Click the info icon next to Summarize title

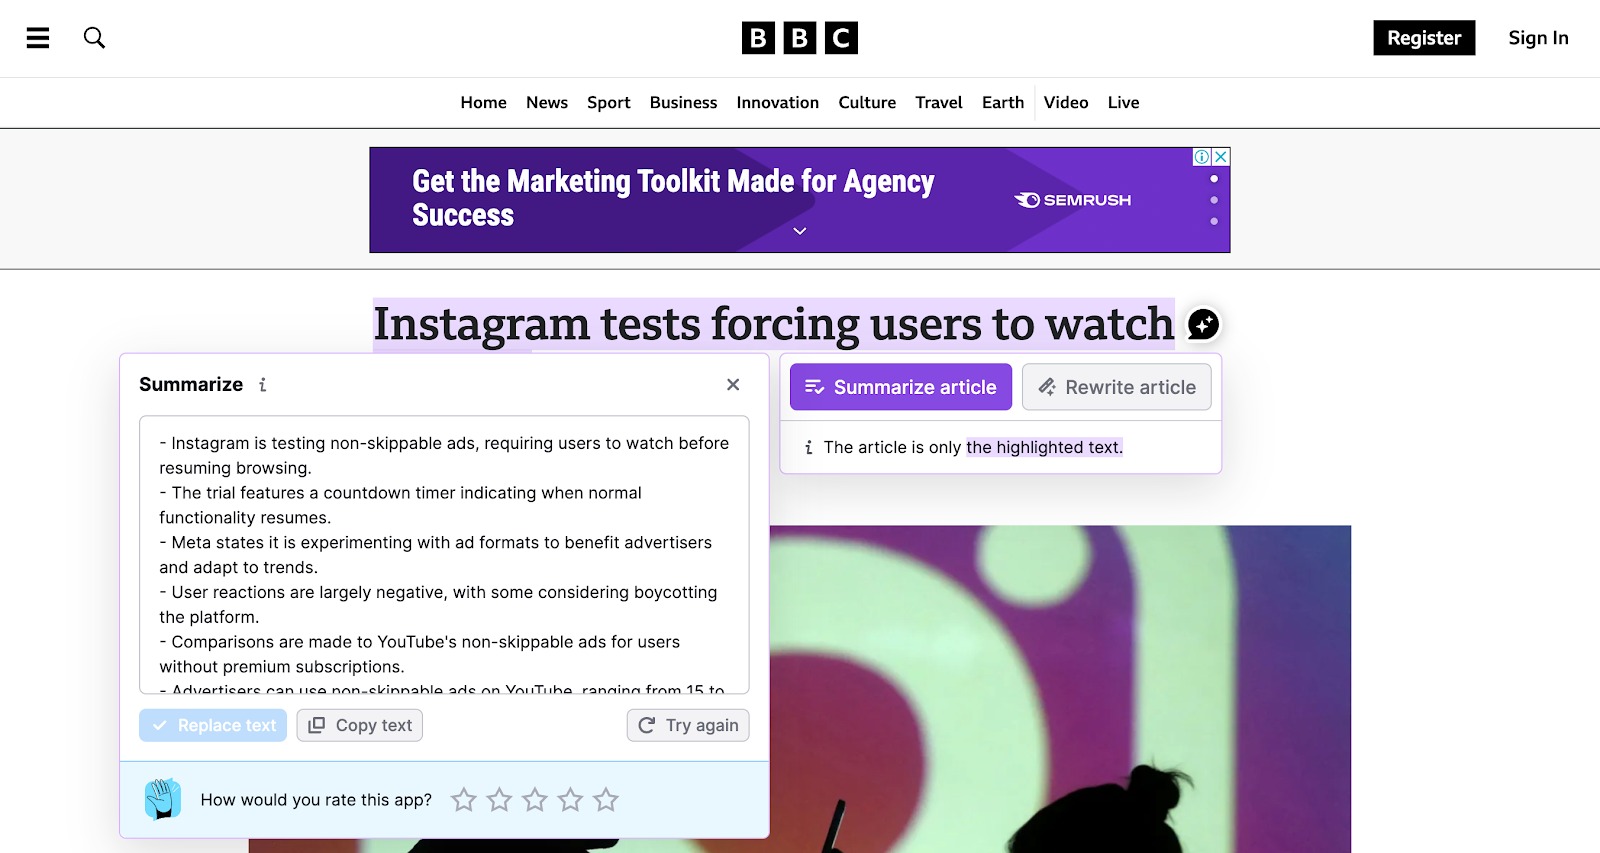262,385
